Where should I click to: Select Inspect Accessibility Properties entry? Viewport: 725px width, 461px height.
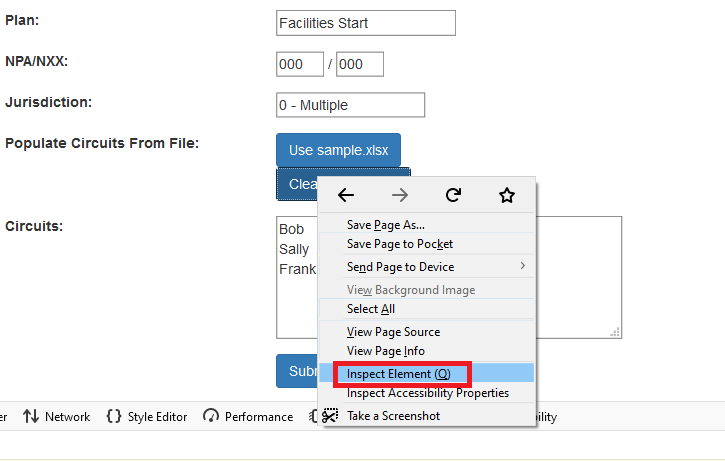point(426,393)
